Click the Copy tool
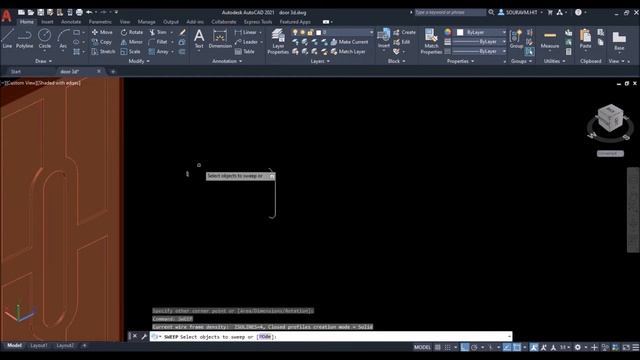The image size is (640, 360). pyautogui.click(x=102, y=42)
